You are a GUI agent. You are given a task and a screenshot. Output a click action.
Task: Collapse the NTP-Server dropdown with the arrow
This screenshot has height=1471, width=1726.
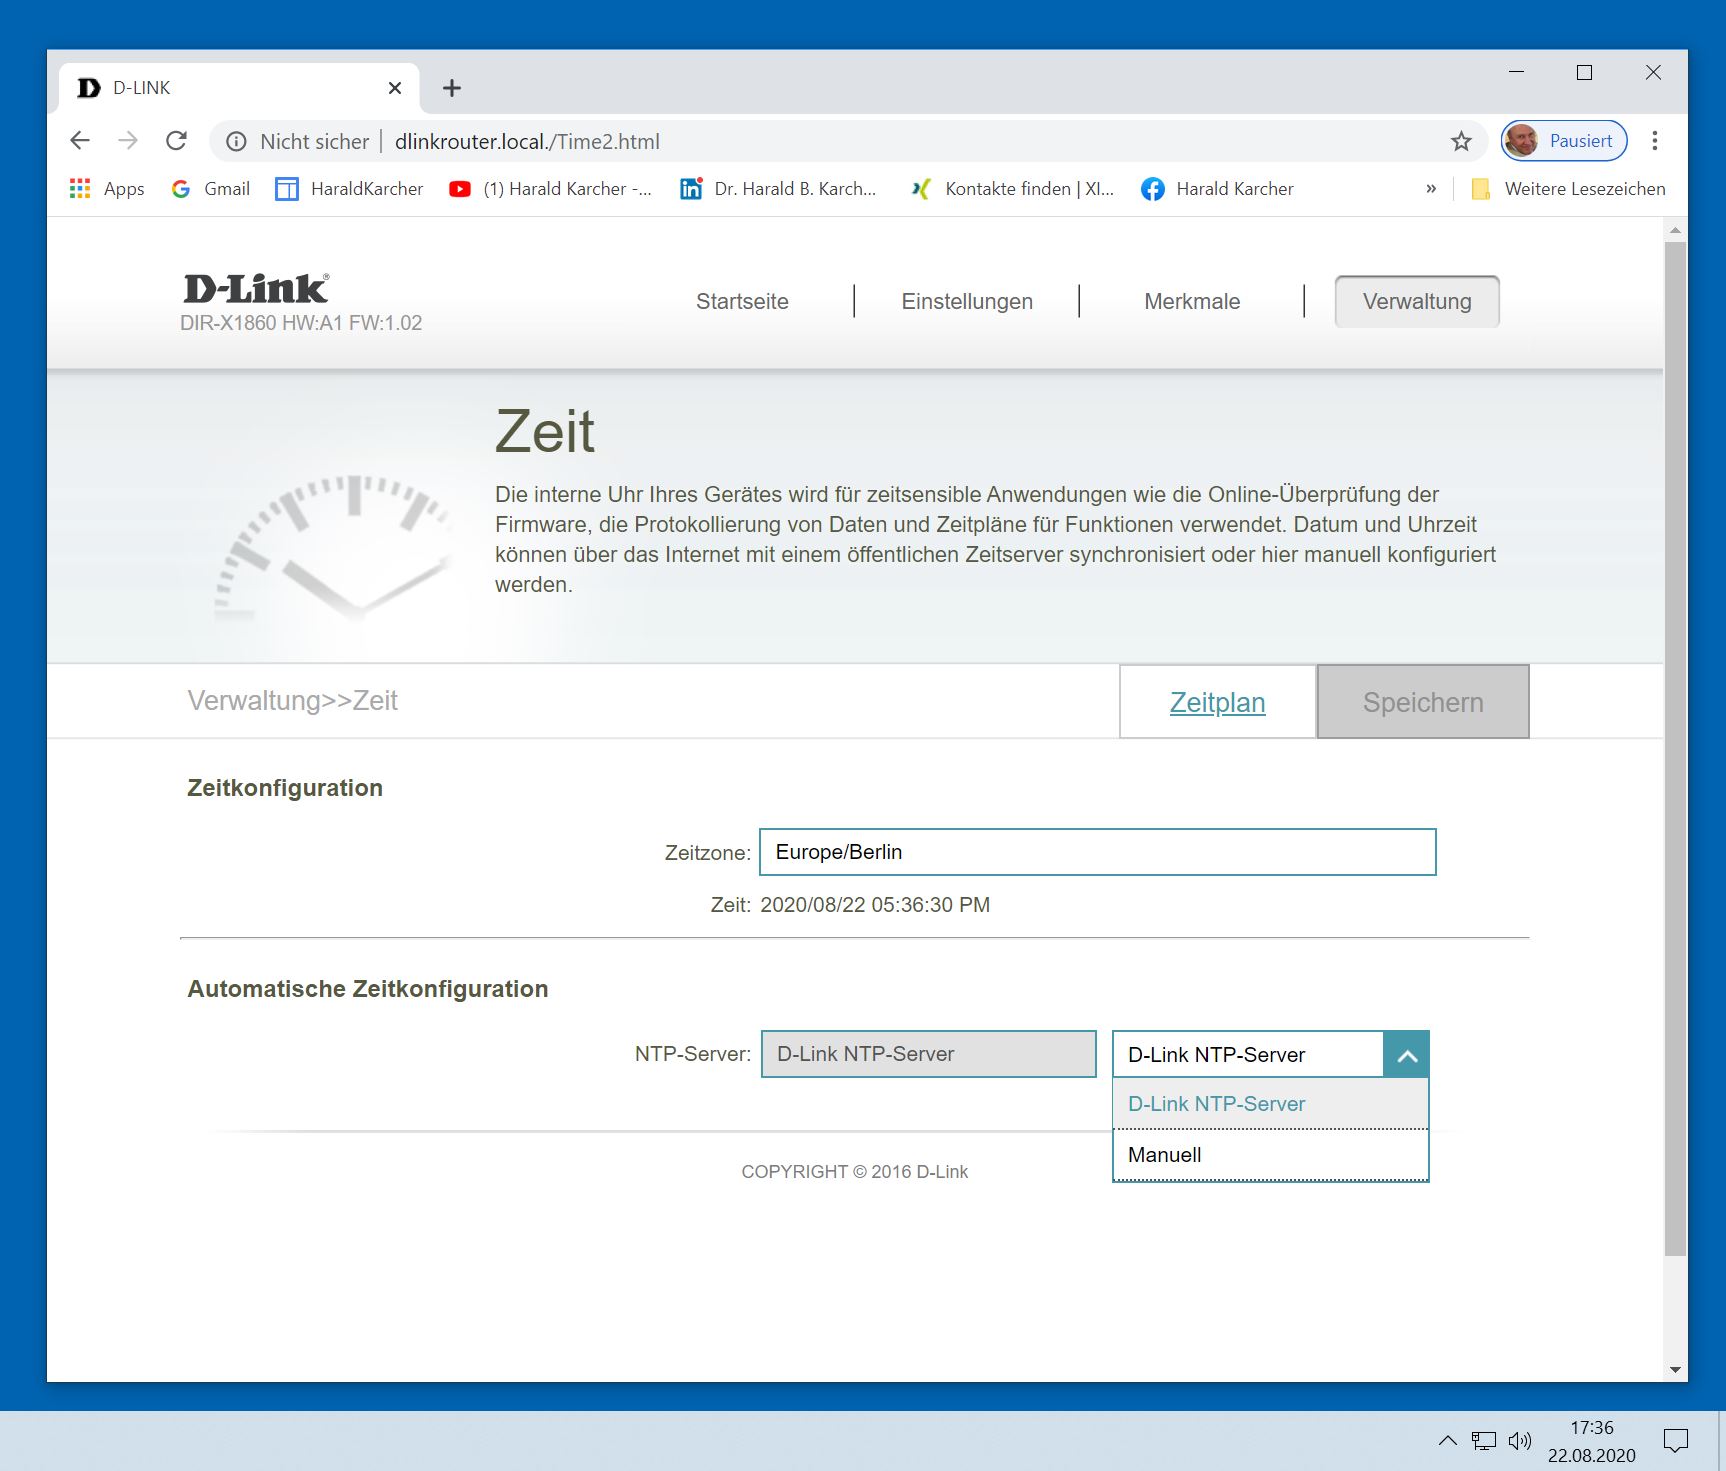coord(1407,1055)
